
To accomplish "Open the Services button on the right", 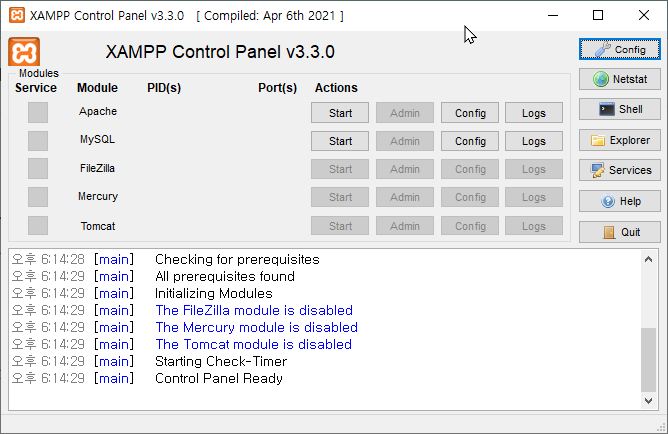I will pyautogui.click(x=619, y=170).
